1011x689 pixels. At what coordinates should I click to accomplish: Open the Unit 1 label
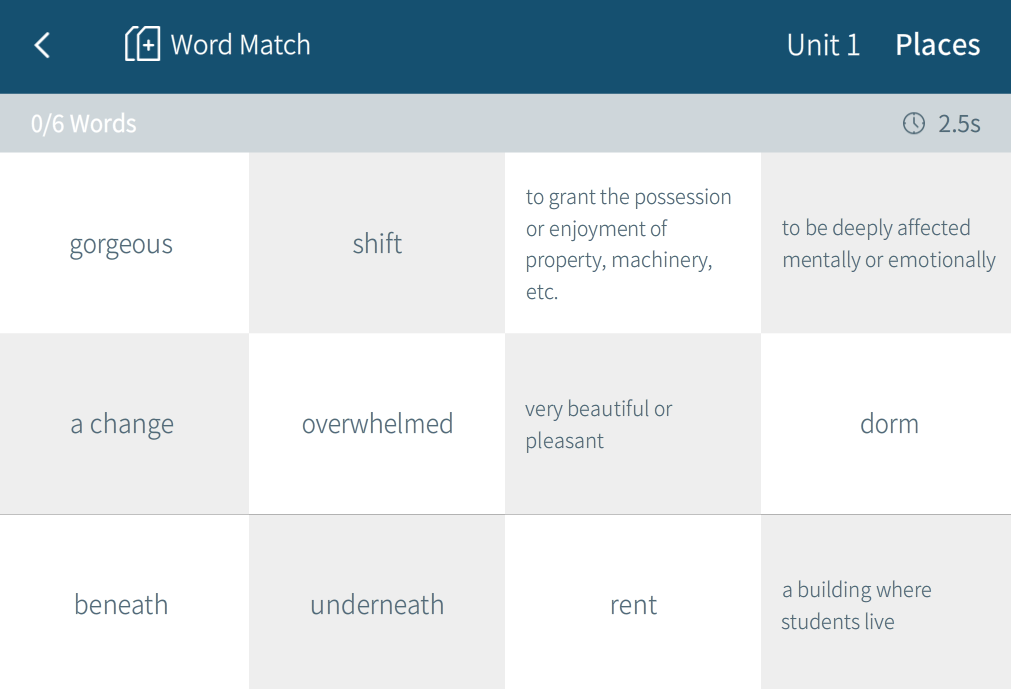[823, 45]
